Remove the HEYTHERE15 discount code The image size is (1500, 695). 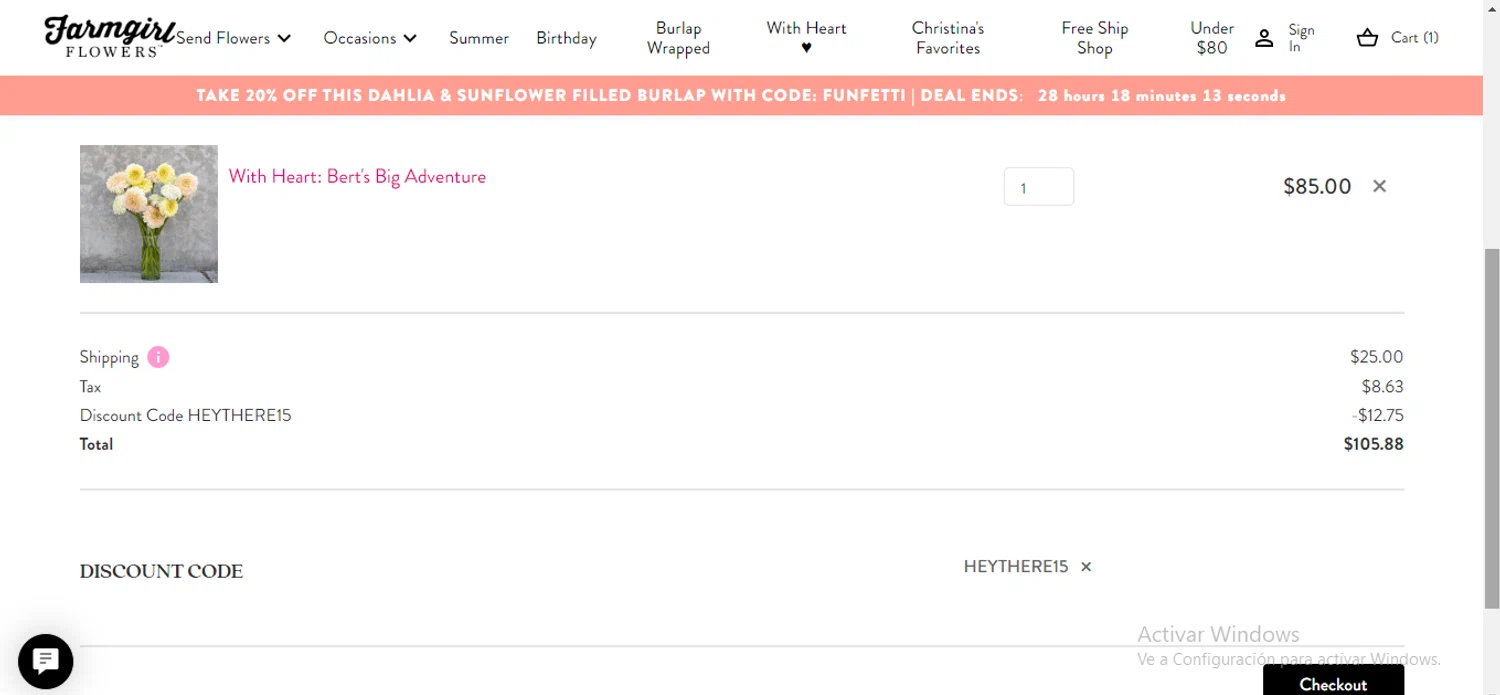(1086, 567)
